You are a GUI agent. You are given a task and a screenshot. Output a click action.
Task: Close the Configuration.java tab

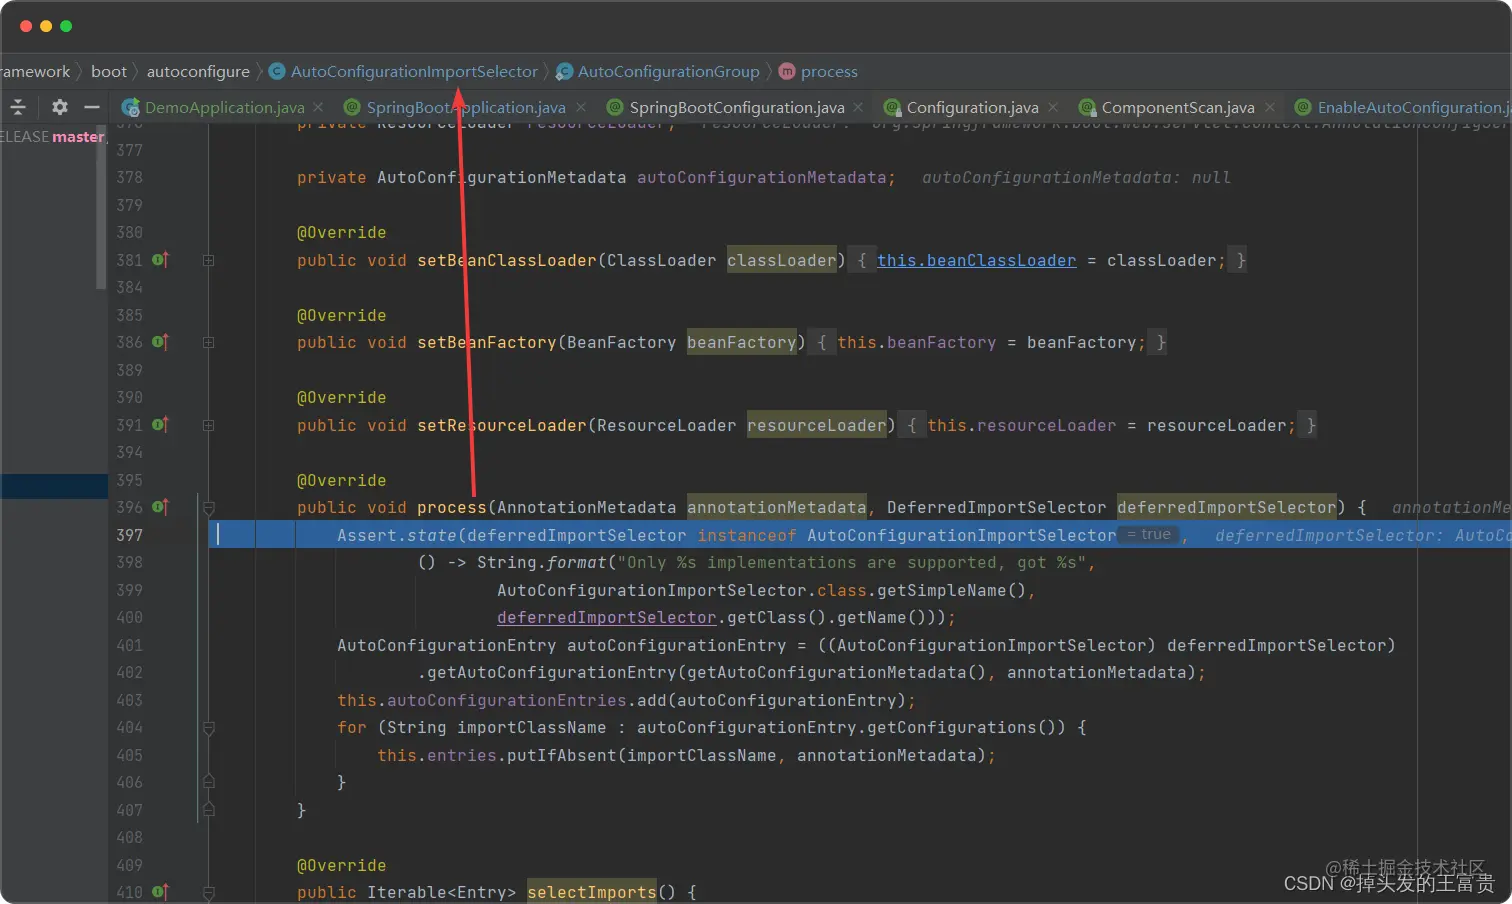1052,107
